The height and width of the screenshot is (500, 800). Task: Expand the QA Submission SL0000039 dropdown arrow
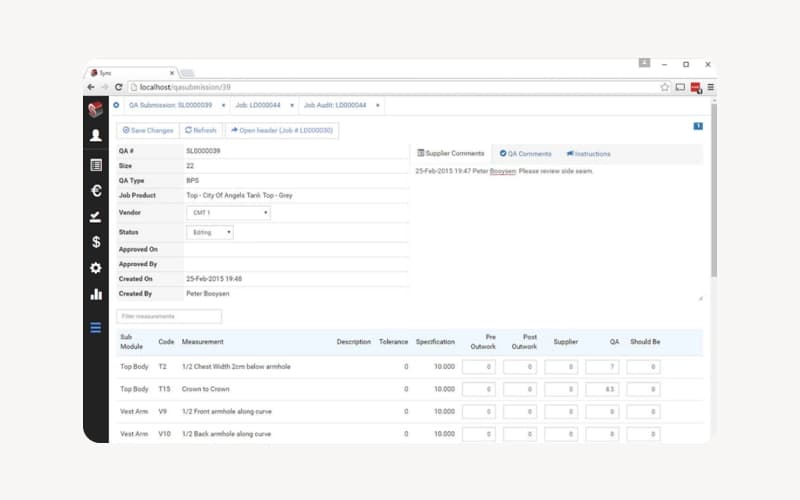[x=223, y=106]
